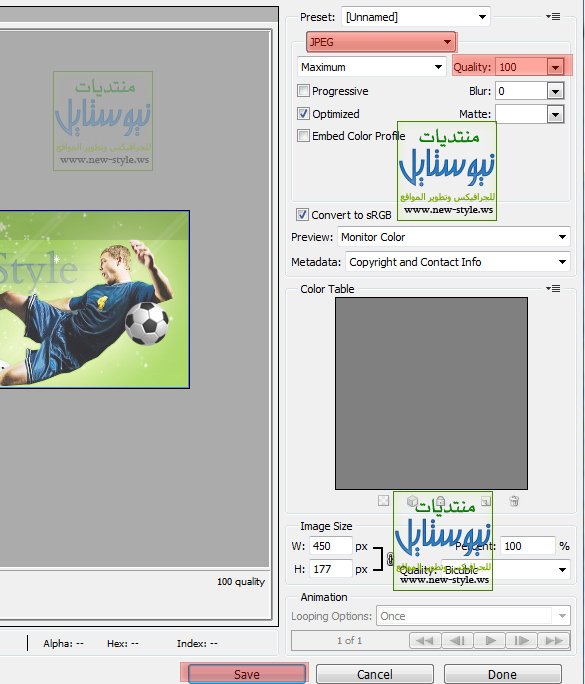Click the Save button
The width and height of the screenshot is (585, 684).
[247, 674]
